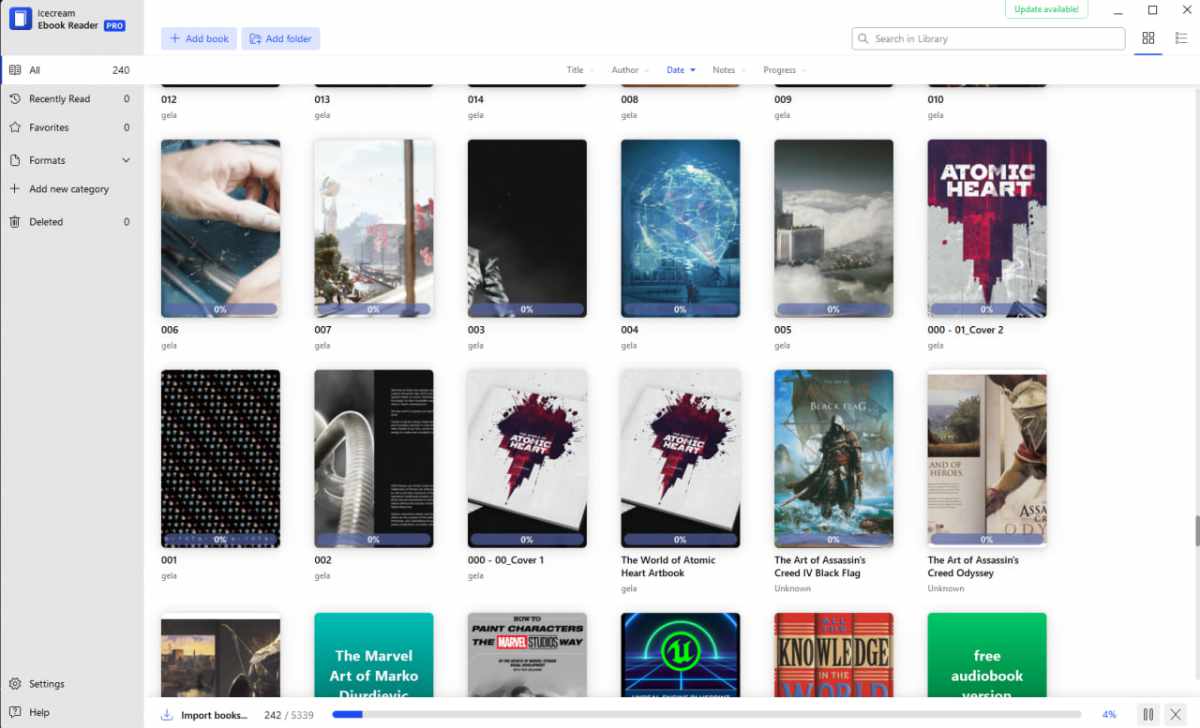The image size is (1200, 728).
Task: Focus the Search in Library field
Action: tap(988, 39)
